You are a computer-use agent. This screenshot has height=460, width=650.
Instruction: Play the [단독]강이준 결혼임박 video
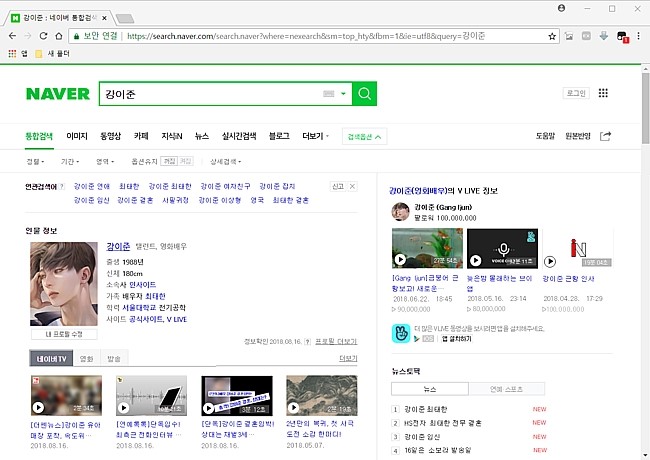(x=237, y=395)
